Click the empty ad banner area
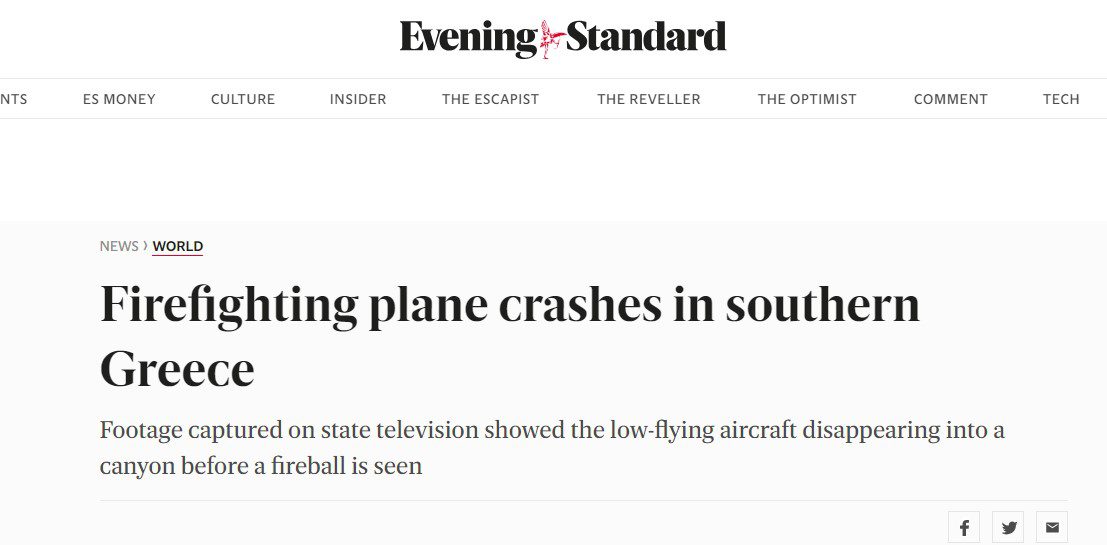 point(554,170)
